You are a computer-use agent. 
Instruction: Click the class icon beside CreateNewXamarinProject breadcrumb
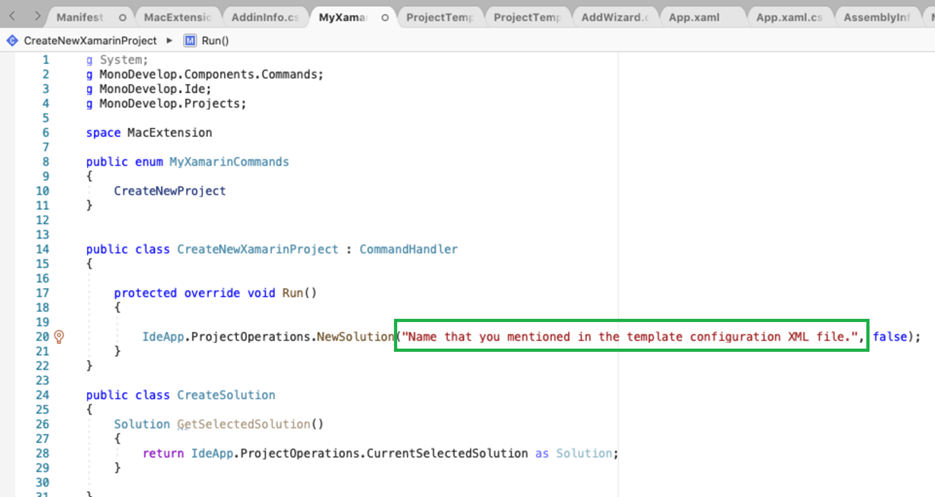click(x=12, y=40)
